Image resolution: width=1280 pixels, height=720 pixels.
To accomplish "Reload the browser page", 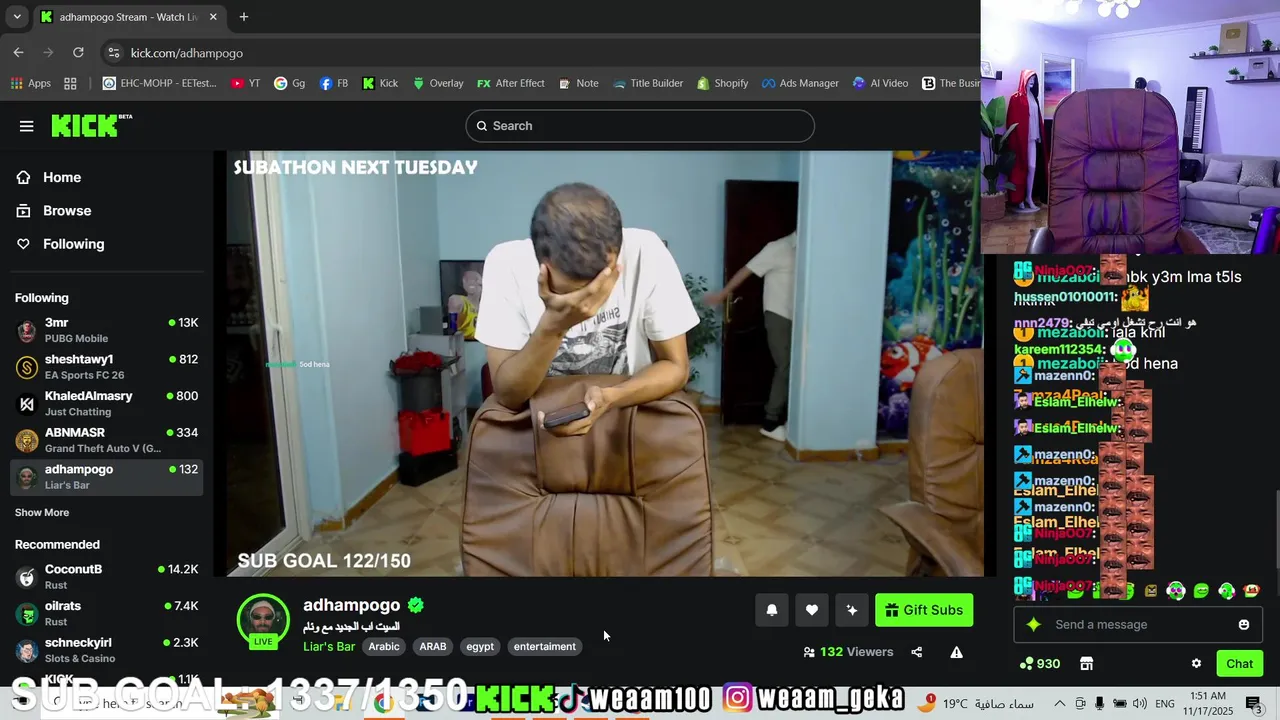I will click(x=78, y=53).
